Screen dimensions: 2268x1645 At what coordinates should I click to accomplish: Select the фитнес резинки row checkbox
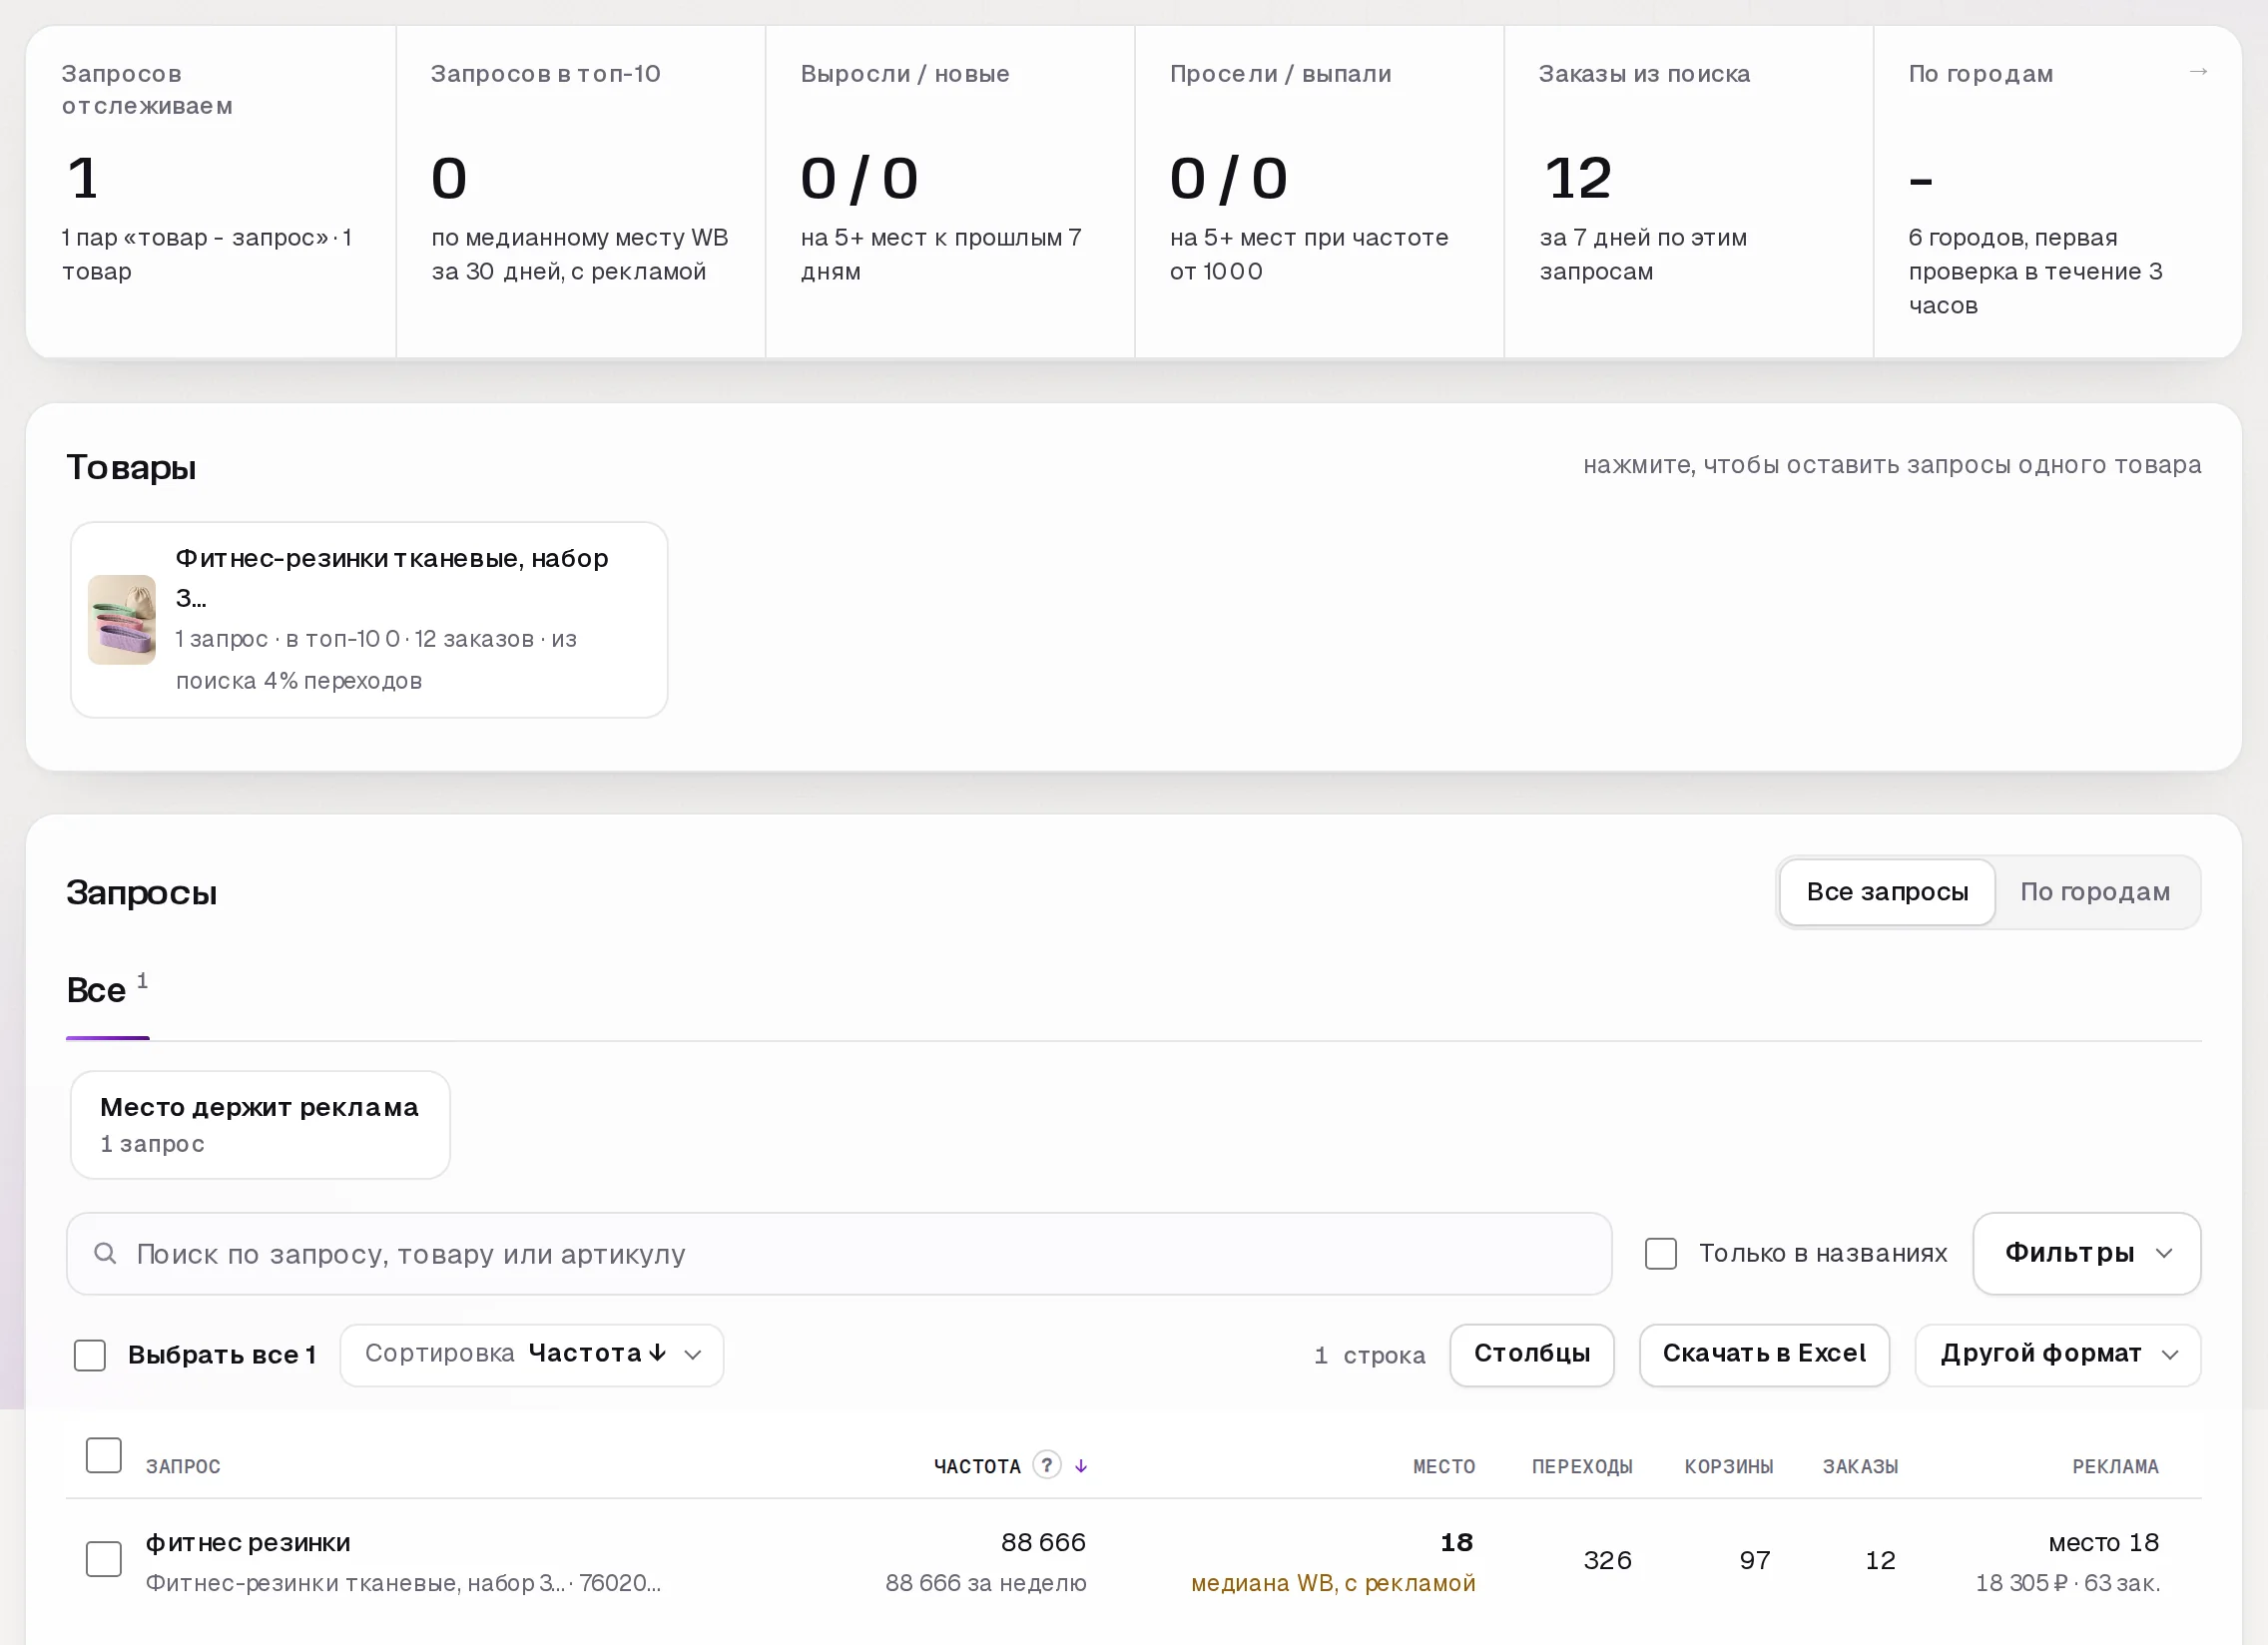104,1559
